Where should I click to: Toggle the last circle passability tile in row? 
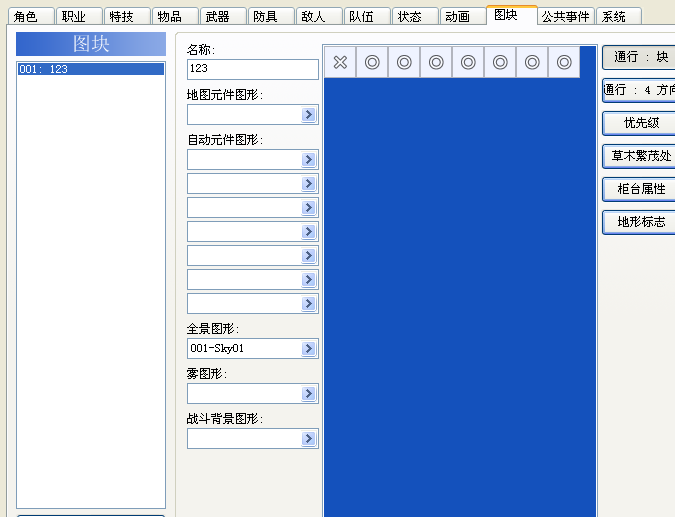(x=564, y=62)
